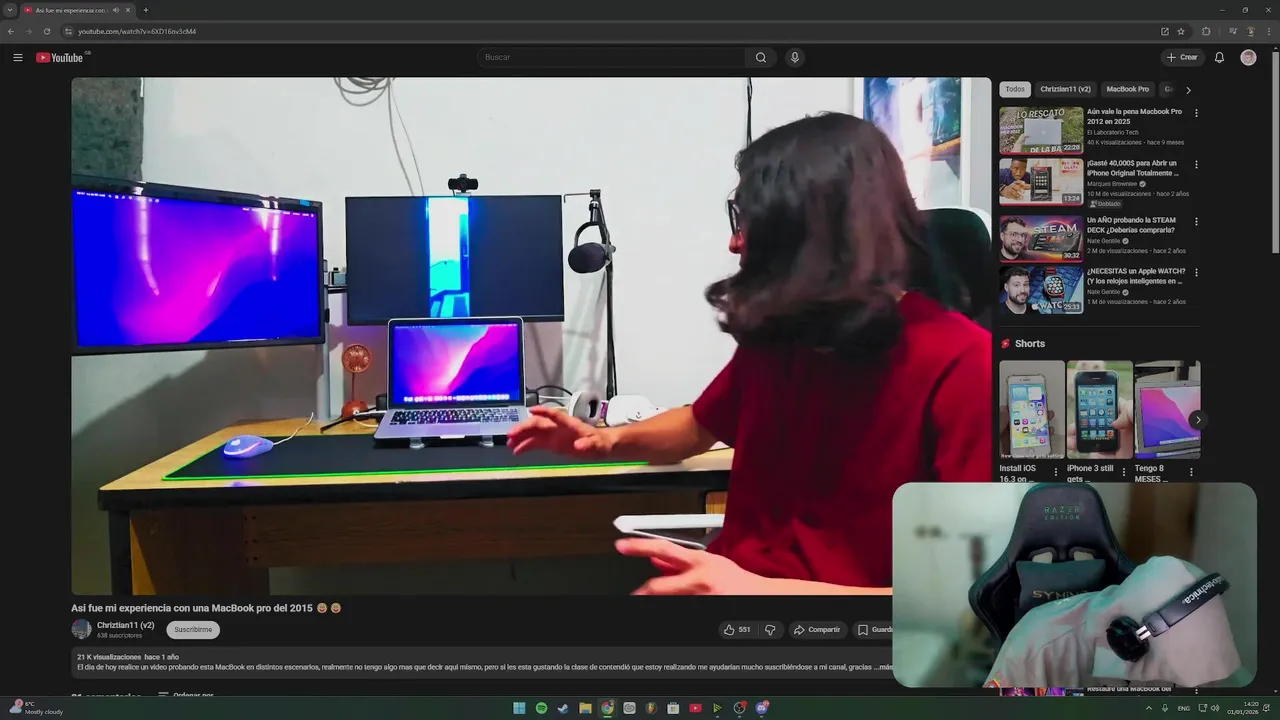Open video ¡Gasté 40,000$ para Abrir un iPhone
The image size is (1280, 720).
(1132, 168)
